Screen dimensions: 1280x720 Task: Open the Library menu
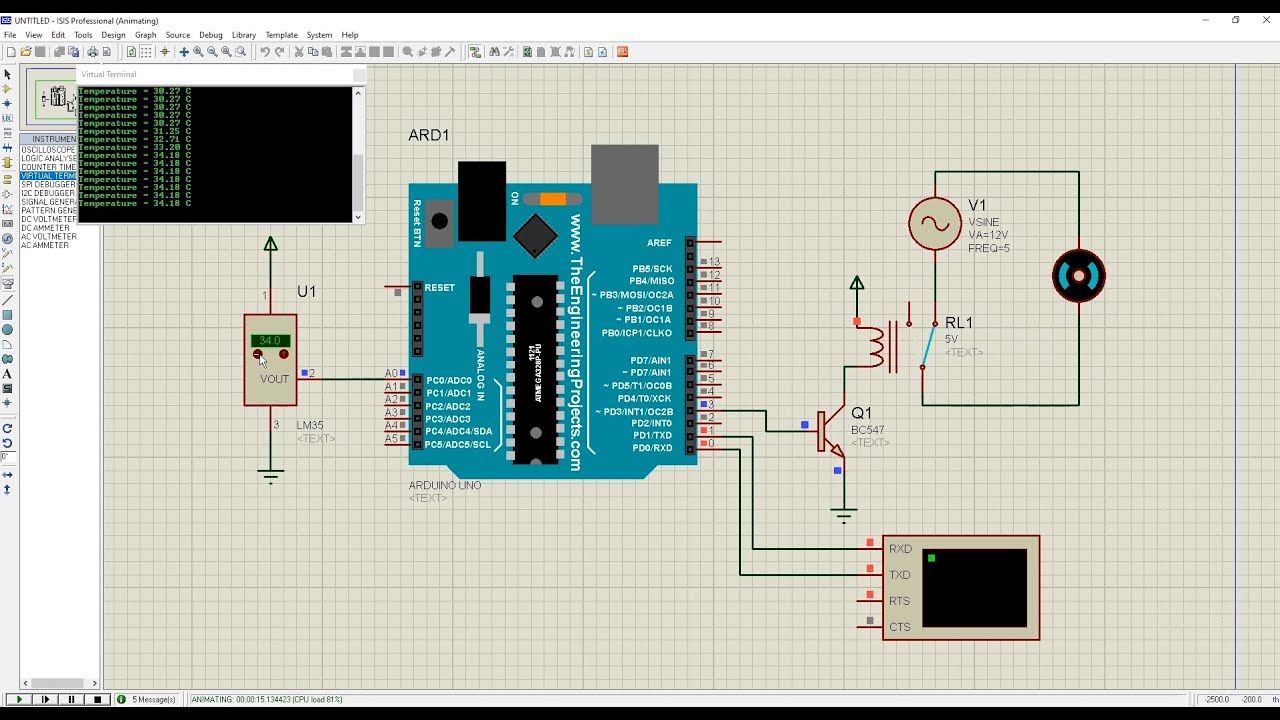coord(244,35)
